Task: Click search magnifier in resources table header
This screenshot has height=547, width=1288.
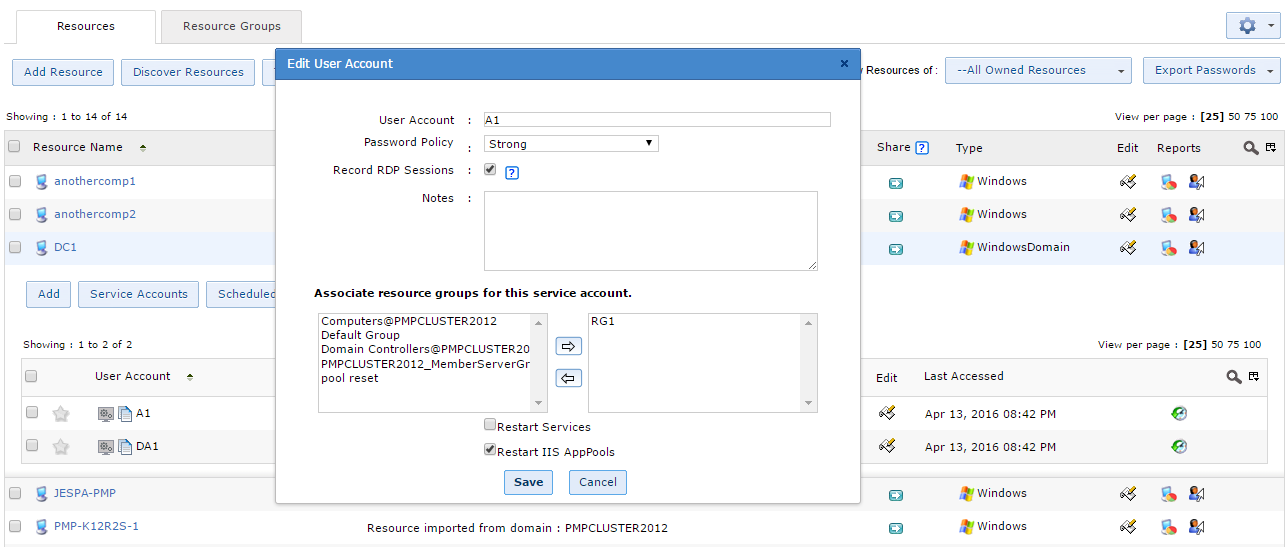Action: [x=1250, y=148]
